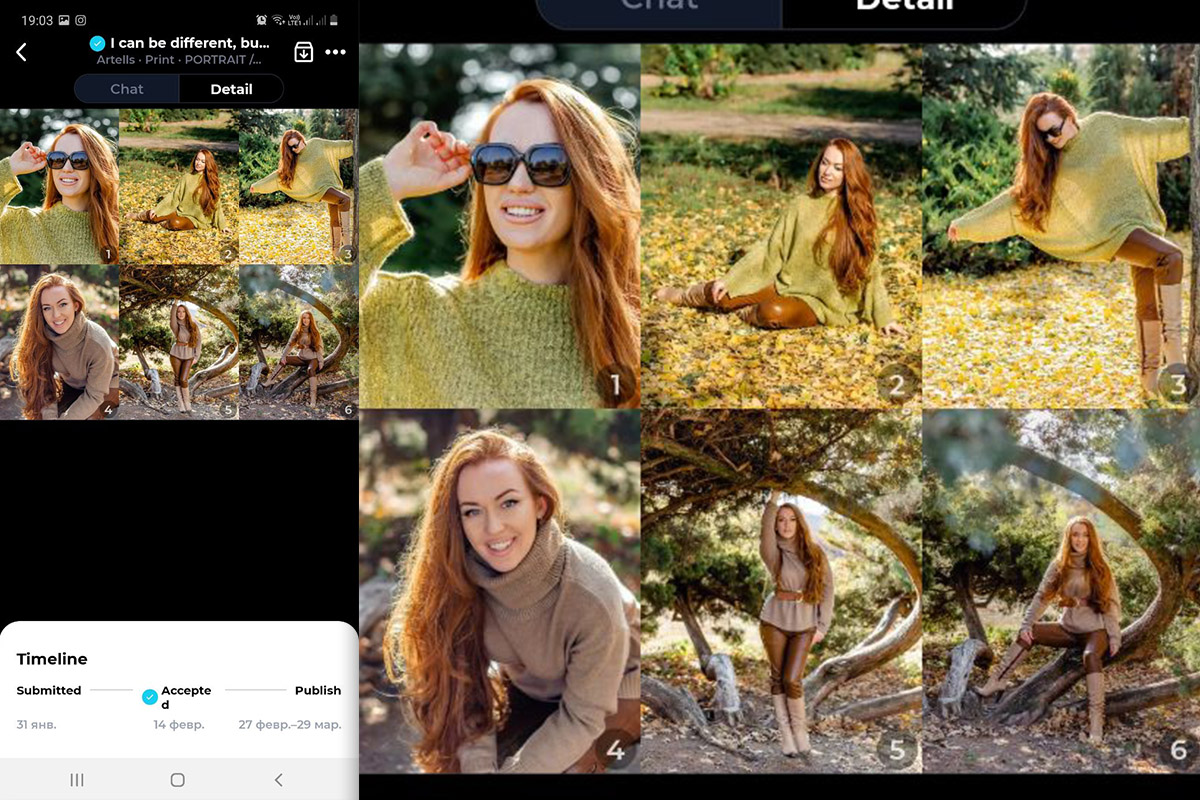Select enlarged photo 4 of woman in beige turtleneck

pyautogui.click(x=499, y=590)
